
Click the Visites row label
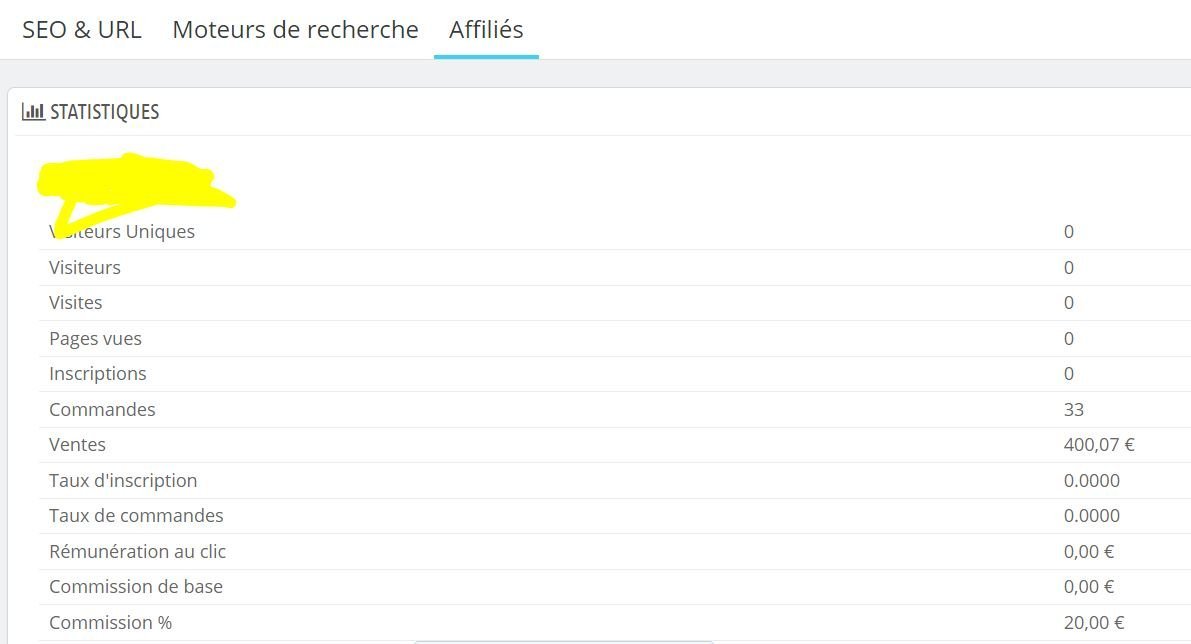(76, 302)
